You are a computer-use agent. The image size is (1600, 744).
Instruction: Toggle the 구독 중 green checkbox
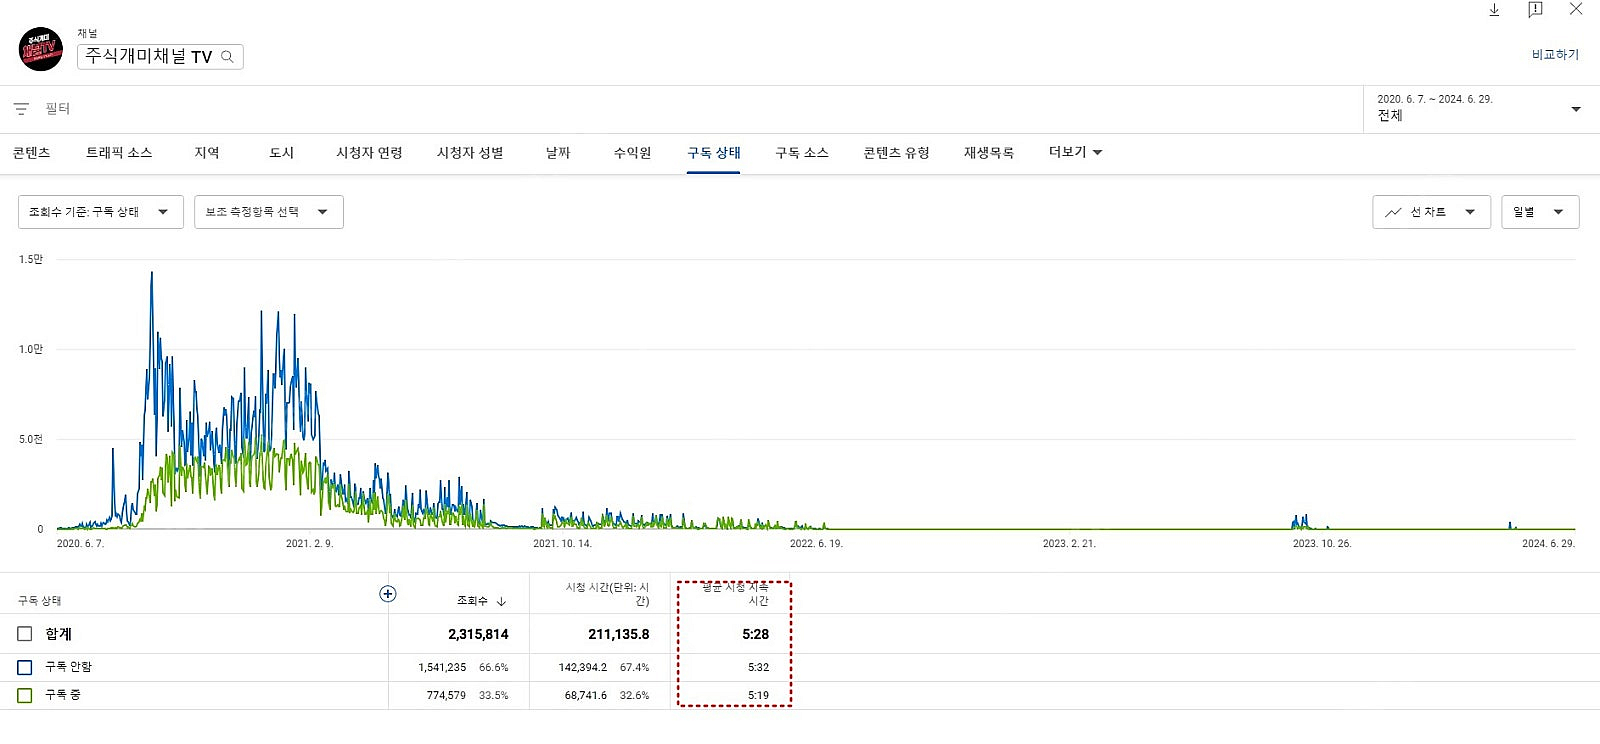click(x=25, y=695)
